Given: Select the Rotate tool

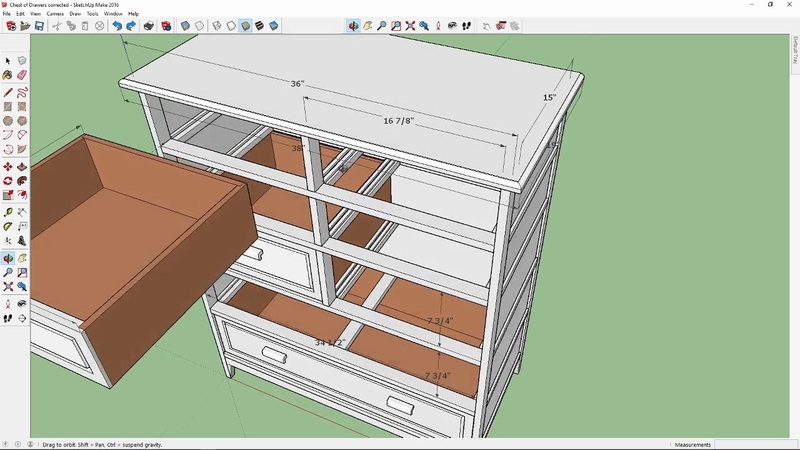Looking at the screenshot, I should (x=8, y=182).
